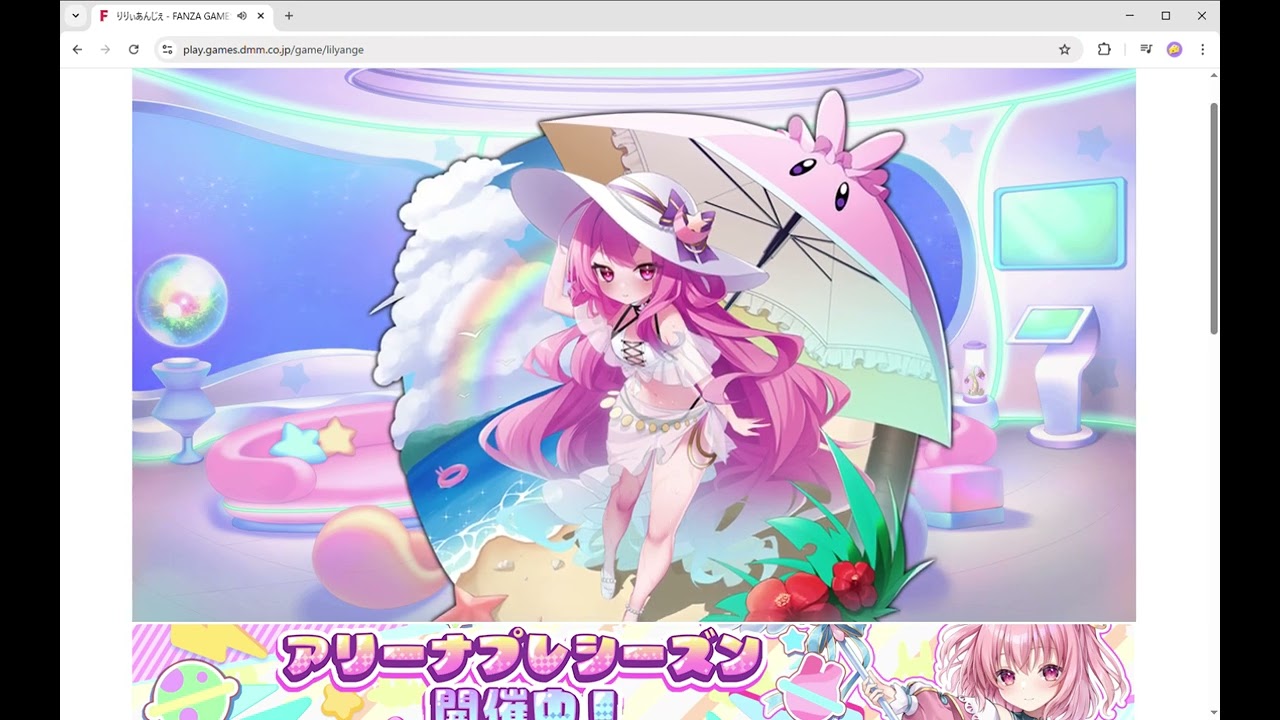Image resolution: width=1280 pixels, height=720 pixels.
Task: Click the scrollbar's down arrow
Action: tap(1214, 713)
